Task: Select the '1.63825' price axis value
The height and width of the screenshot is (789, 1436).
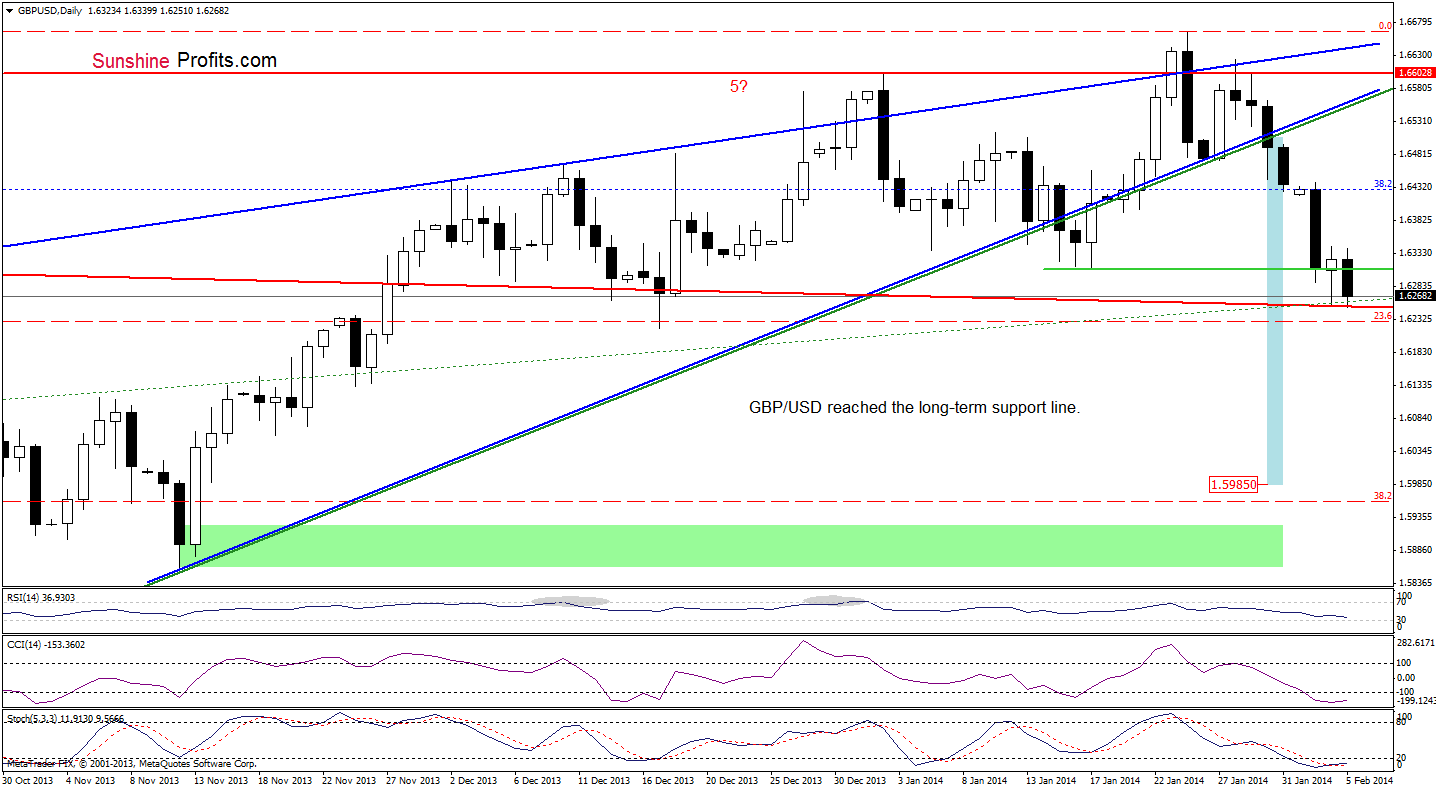Action: pos(1414,219)
